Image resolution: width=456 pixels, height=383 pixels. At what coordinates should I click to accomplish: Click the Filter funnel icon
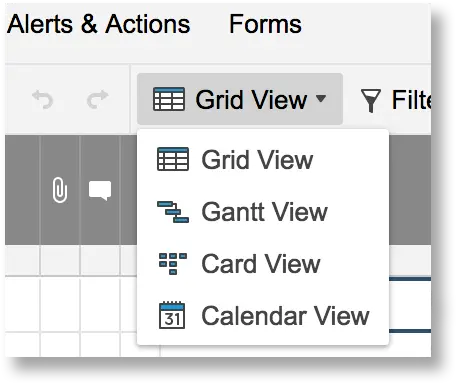tap(371, 101)
